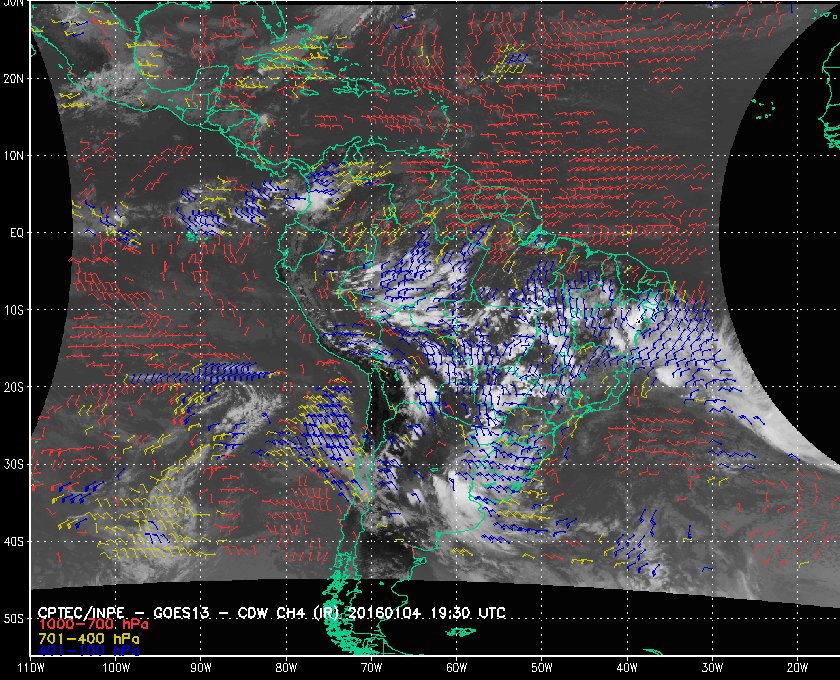
Task: Click the 70W longitude label
Action: (x=371, y=668)
